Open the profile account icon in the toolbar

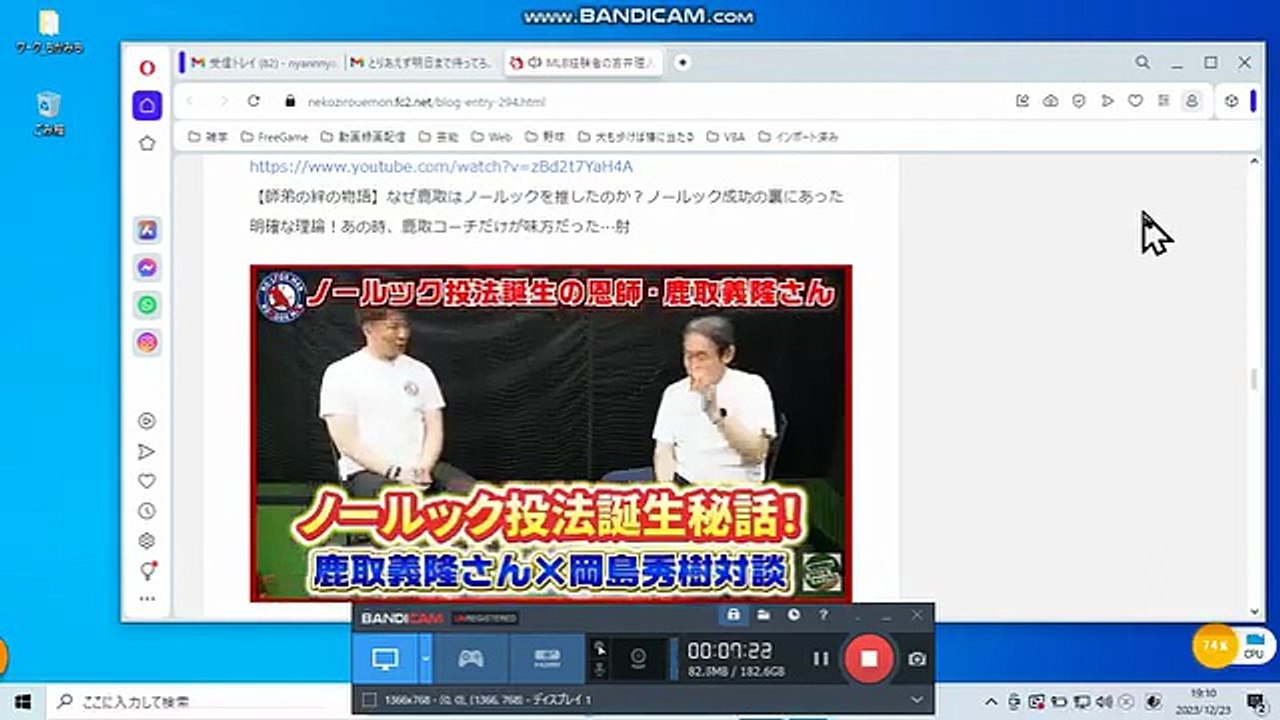(x=1191, y=101)
